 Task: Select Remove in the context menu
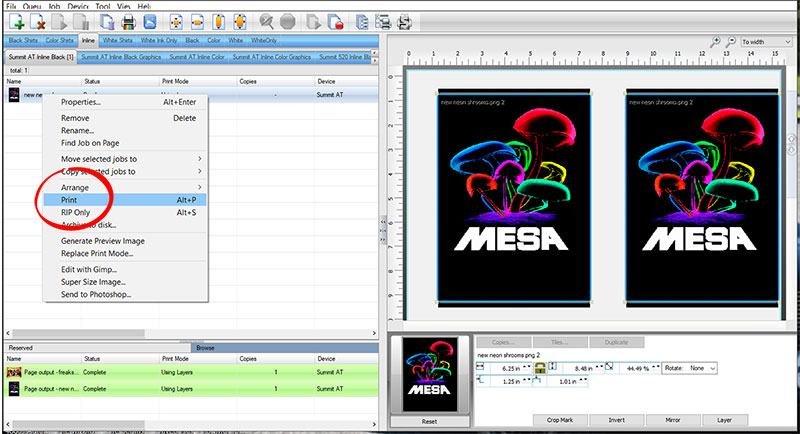(125, 118)
